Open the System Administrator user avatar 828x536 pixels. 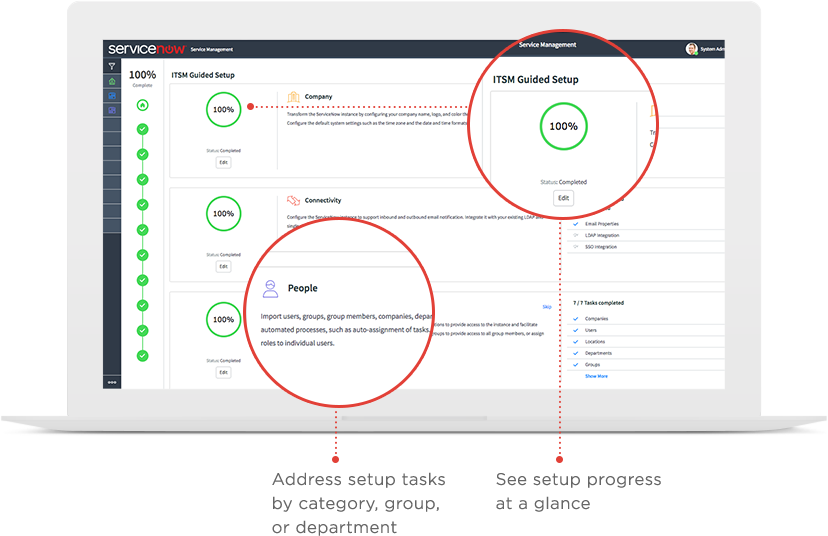click(691, 49)
